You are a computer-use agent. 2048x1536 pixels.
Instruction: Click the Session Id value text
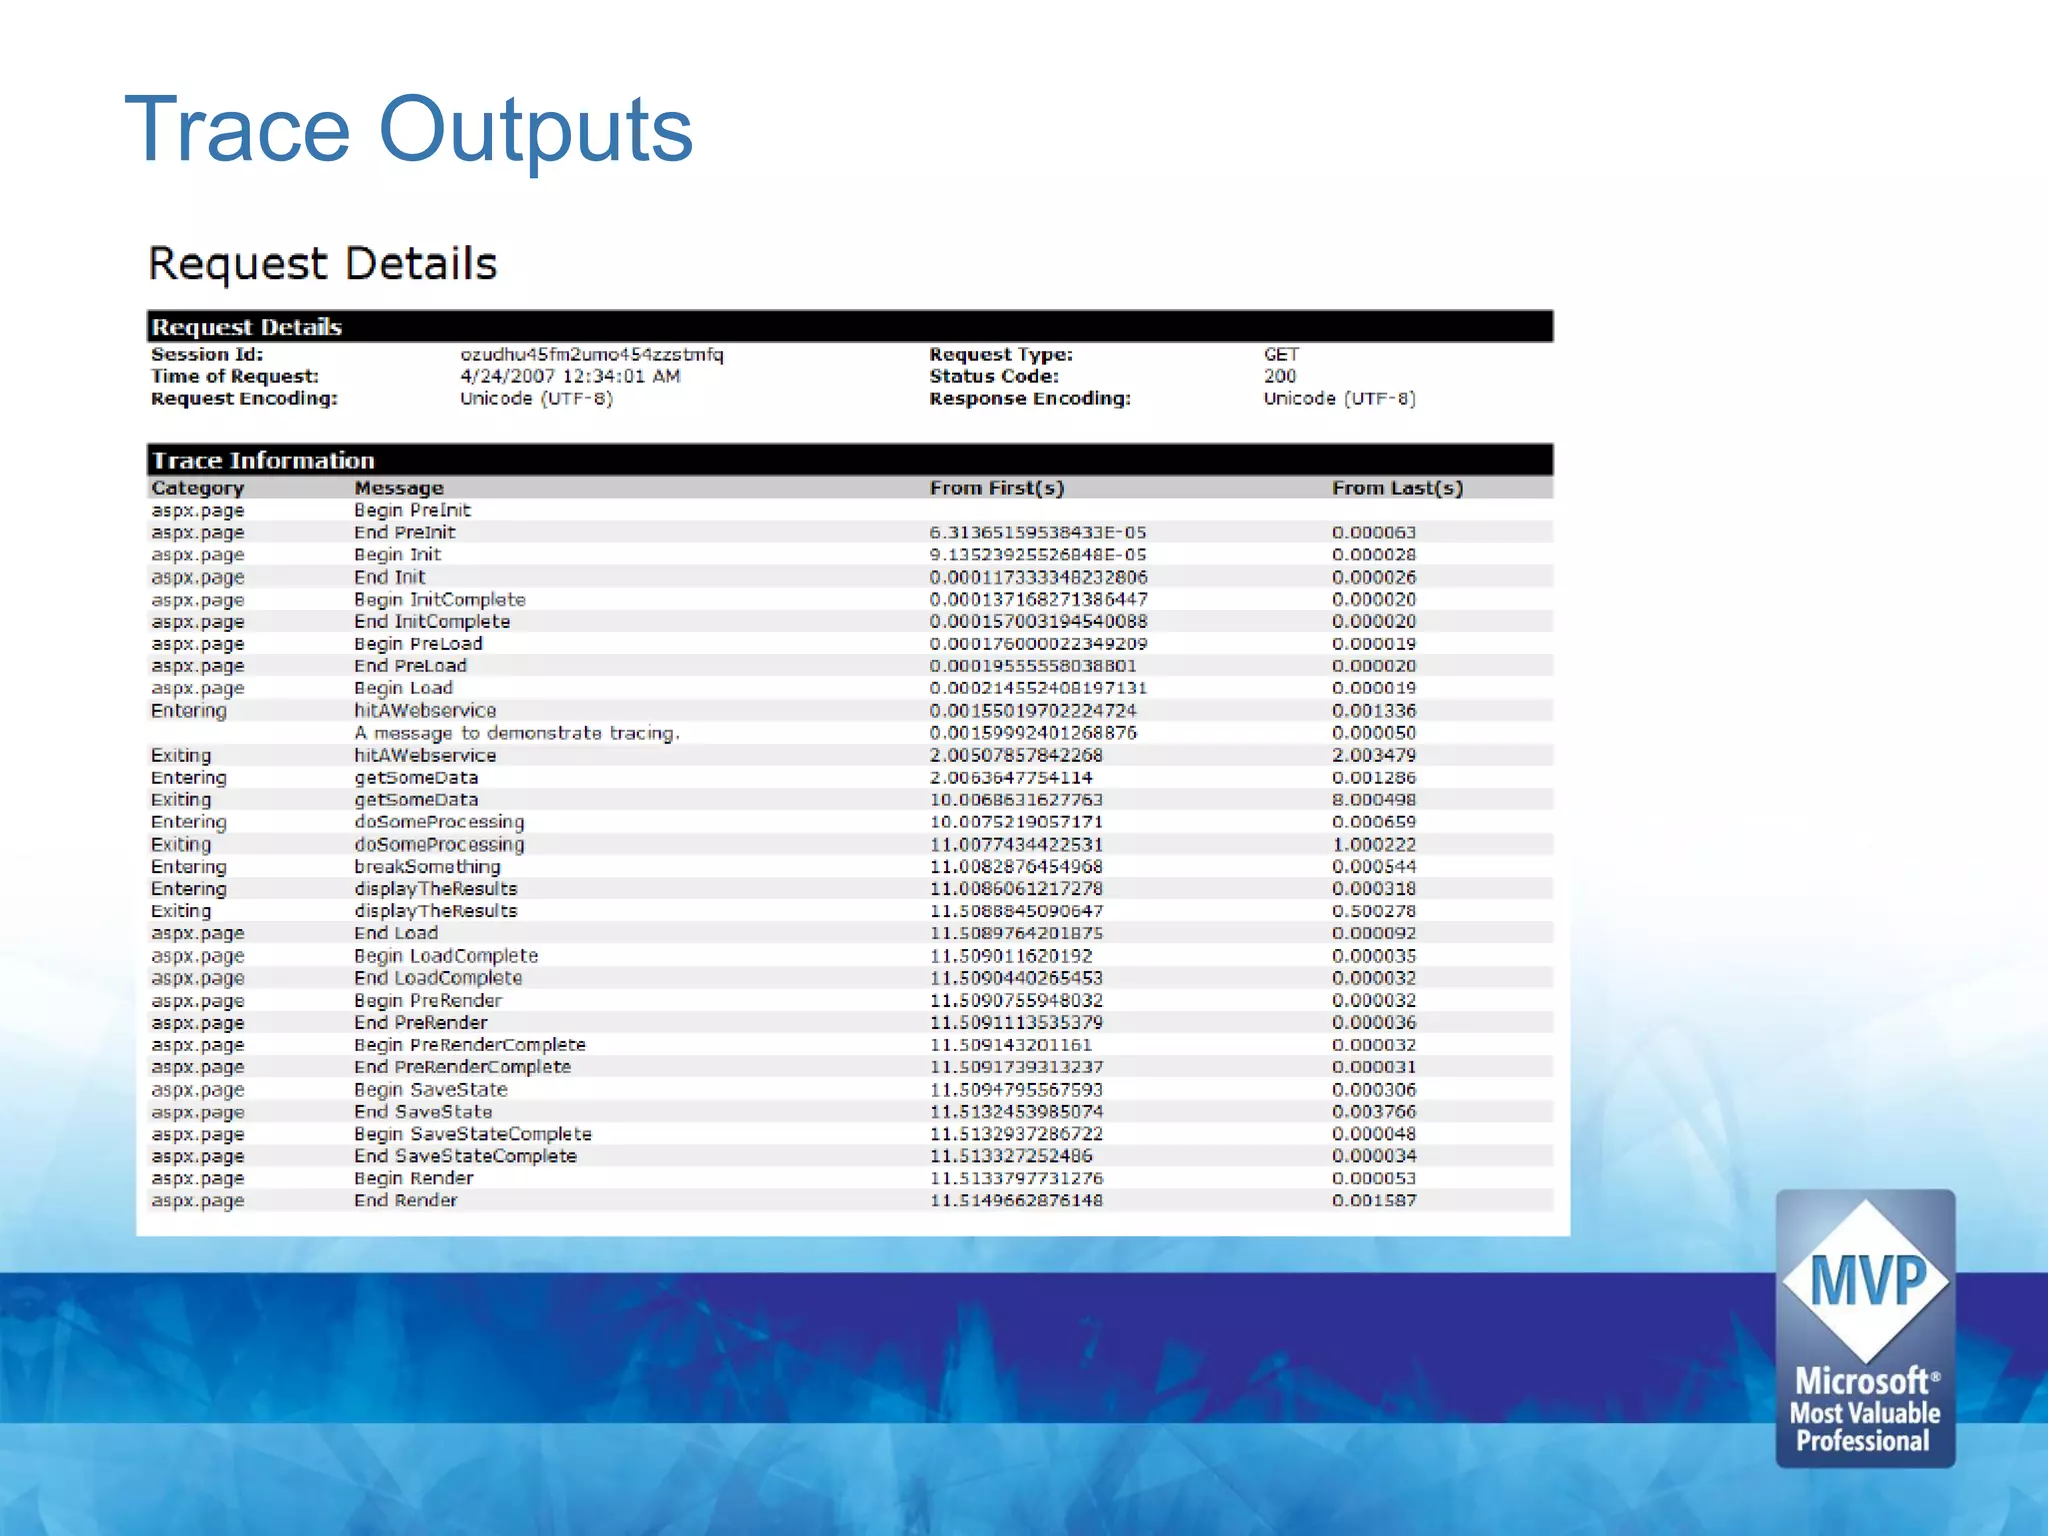pos(591,354)
